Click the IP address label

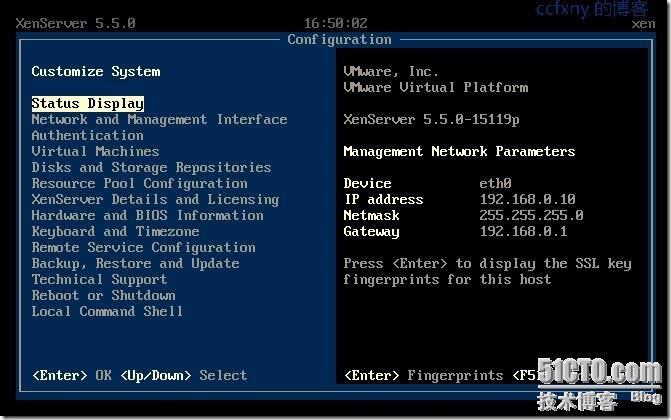click(x=384, y=200)
